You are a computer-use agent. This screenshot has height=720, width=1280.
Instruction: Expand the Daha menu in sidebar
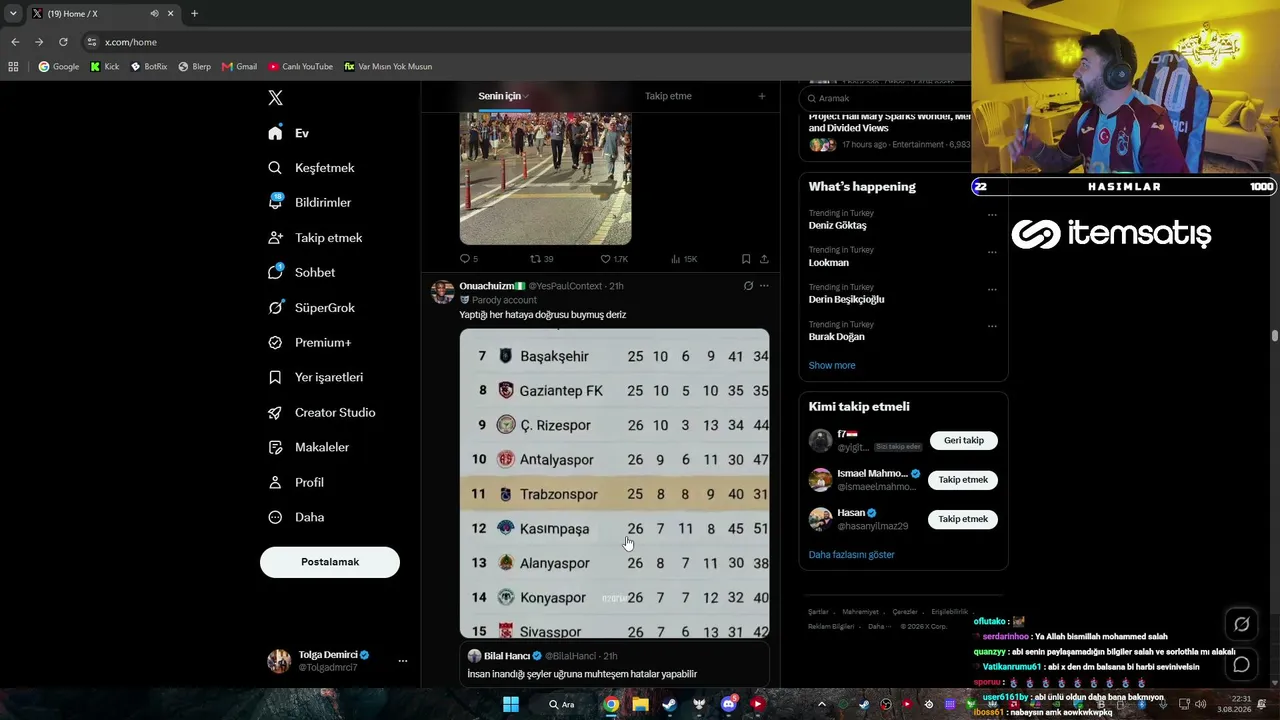pos(297,517)
